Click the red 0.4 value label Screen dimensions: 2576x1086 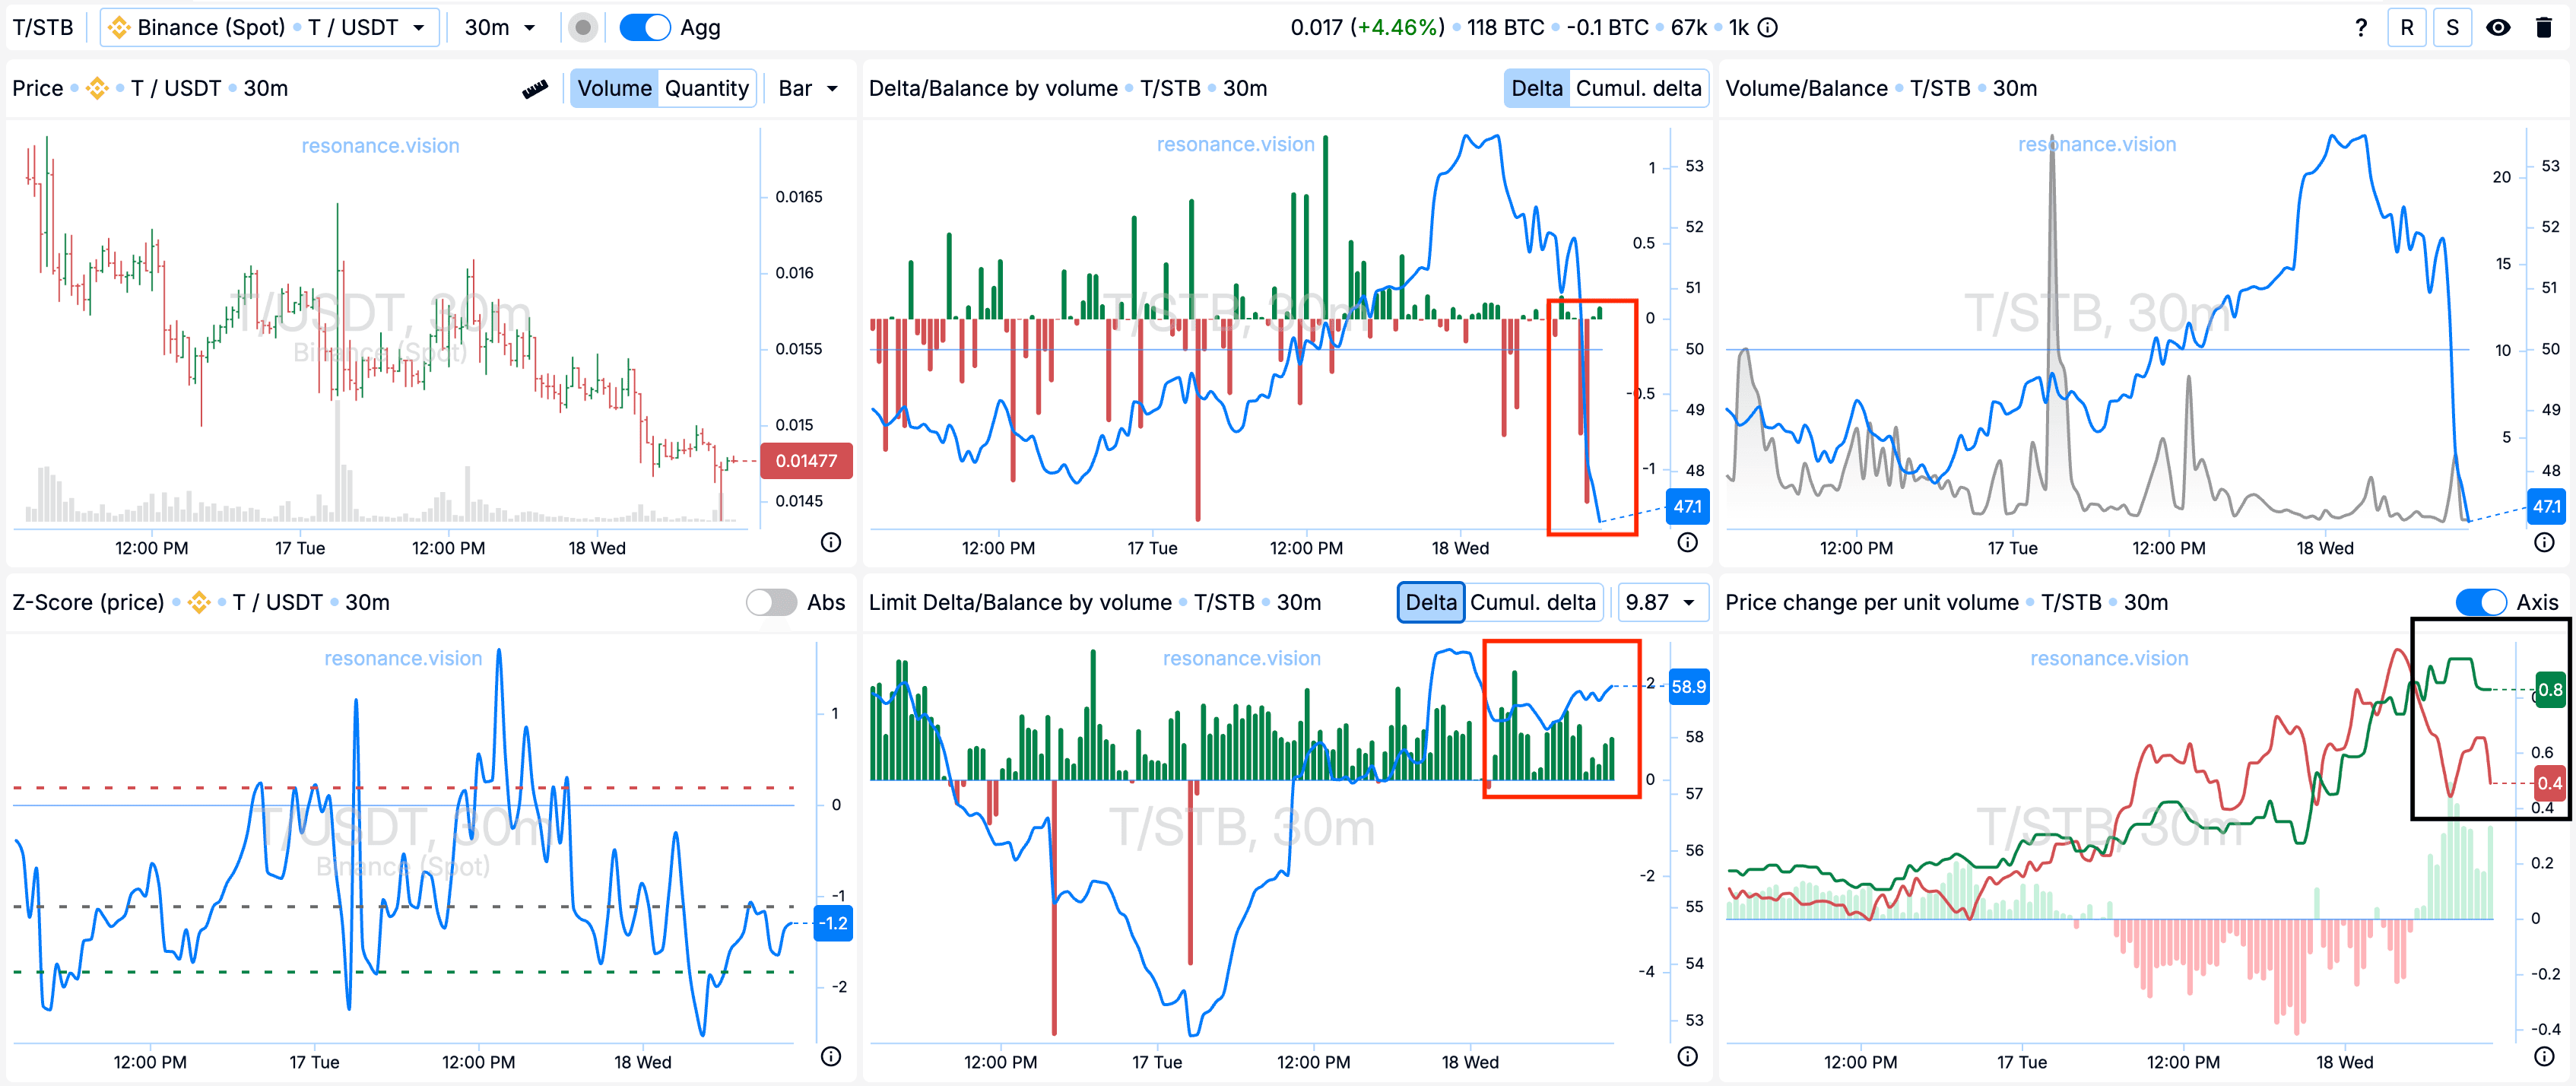pos(2550,783)
